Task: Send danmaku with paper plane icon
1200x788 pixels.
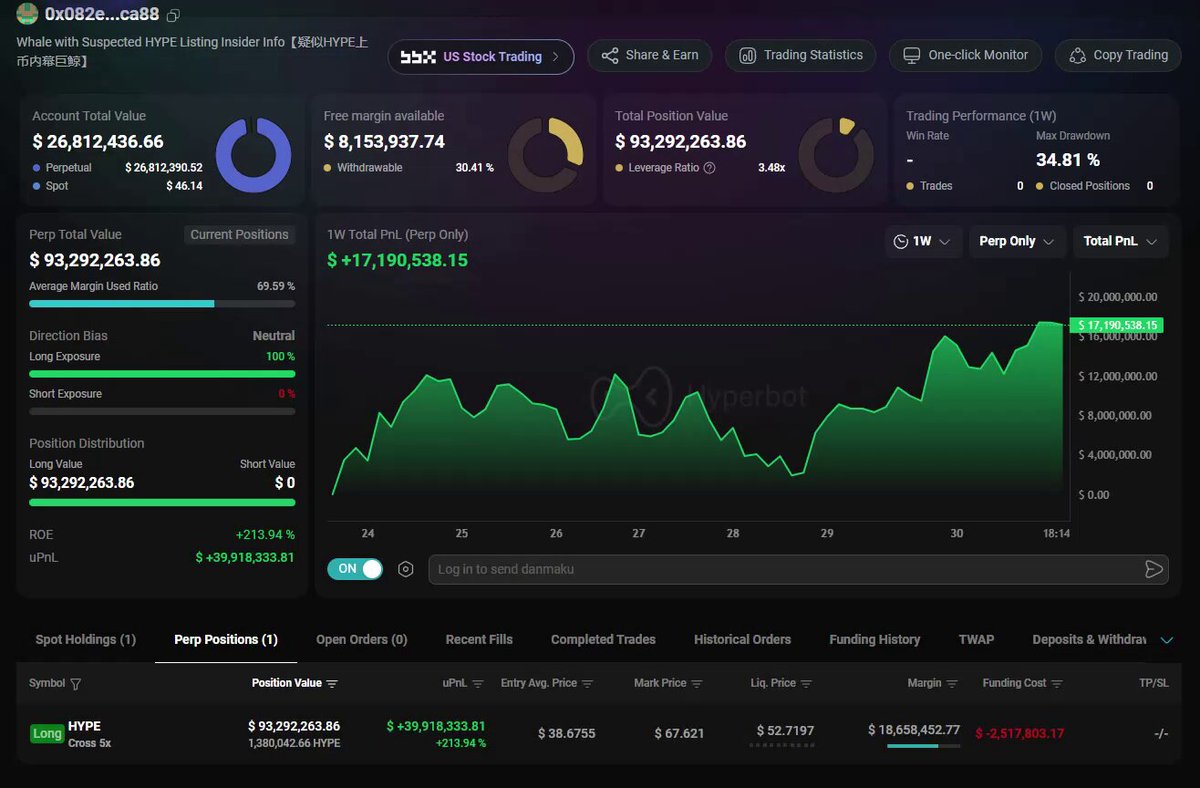Action: tap(1153, 569)
